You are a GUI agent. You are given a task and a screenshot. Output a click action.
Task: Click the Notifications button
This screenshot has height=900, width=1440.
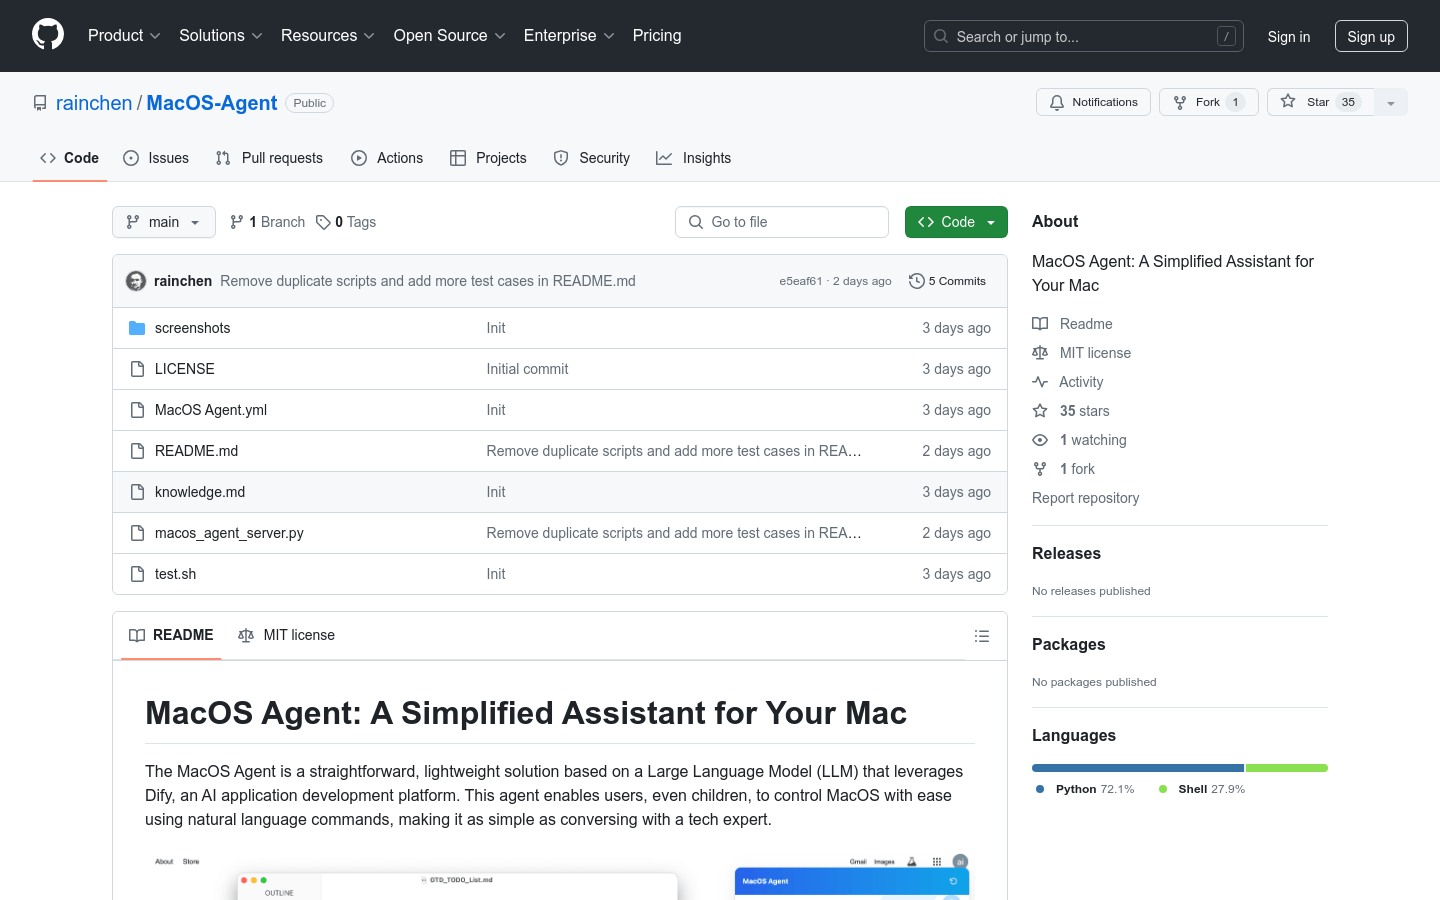pyautogui.click(x=1093, y=102)
